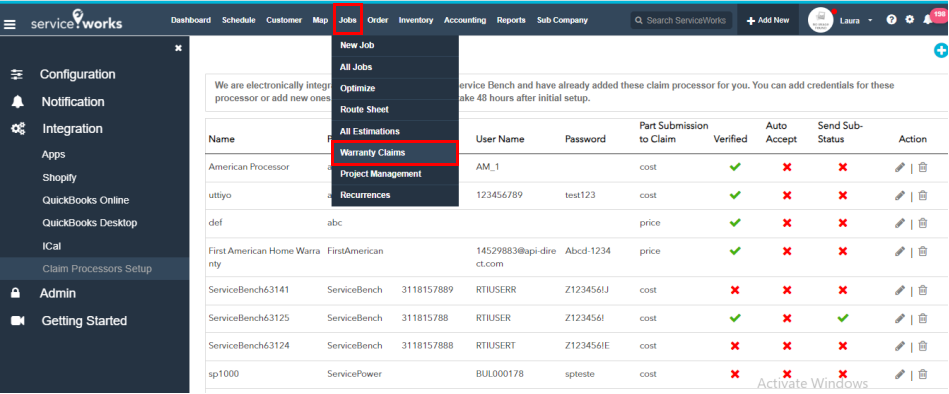Edit the First American Home Warranty row
The width and height of the screenshot is (949, 394).
pos(900,251)
